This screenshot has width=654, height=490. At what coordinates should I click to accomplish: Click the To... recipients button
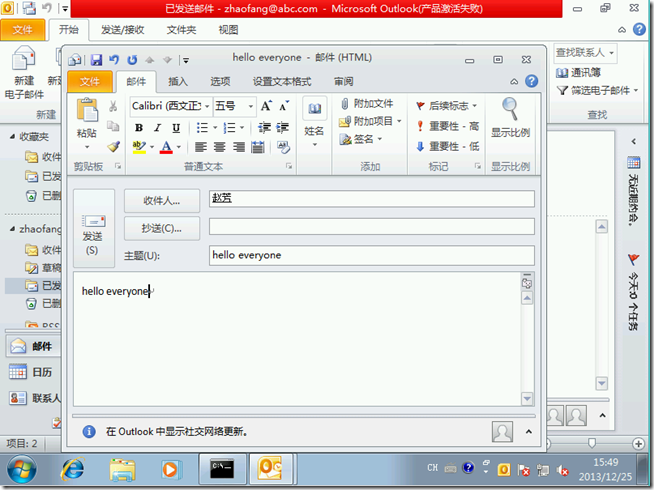point(162,201)
